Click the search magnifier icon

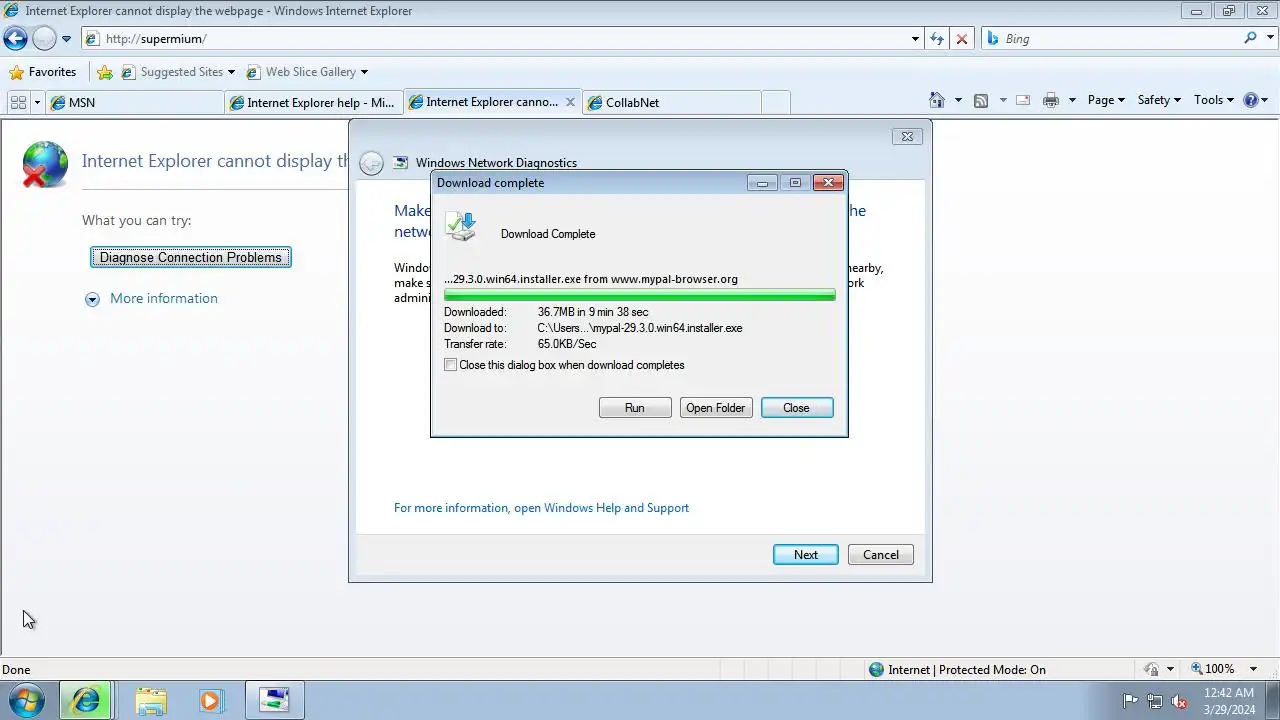coord(1251,38)
